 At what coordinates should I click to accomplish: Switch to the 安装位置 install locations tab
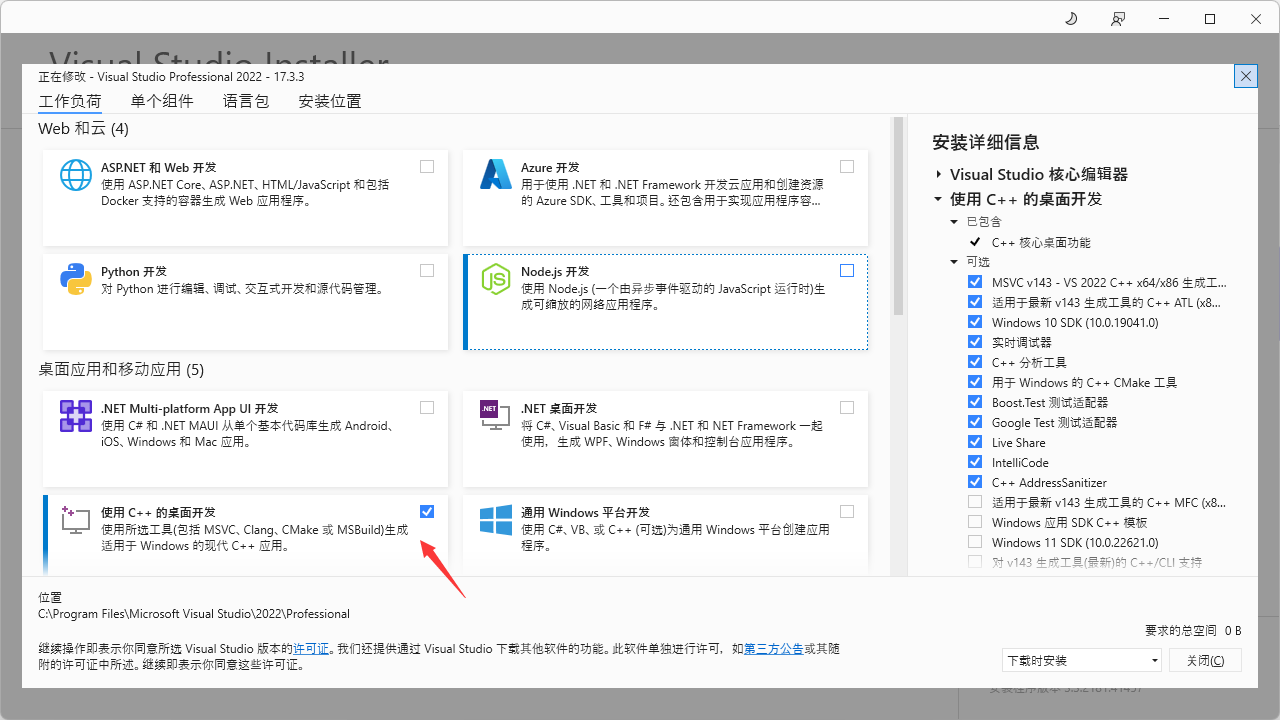click(330, 101)
